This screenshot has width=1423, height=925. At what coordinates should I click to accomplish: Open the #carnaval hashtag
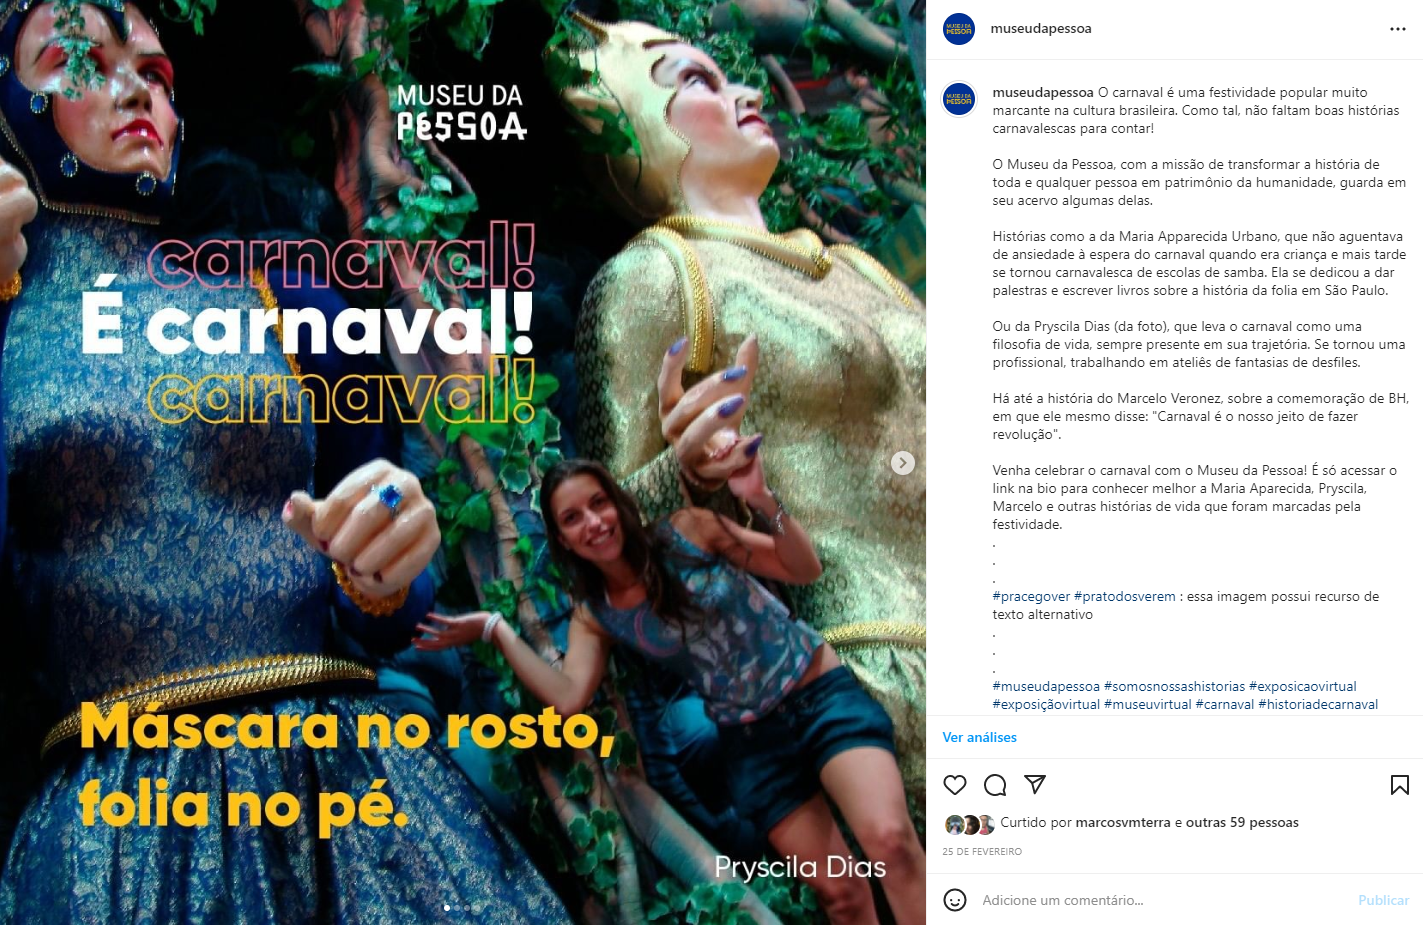(x=1225, y=705)
